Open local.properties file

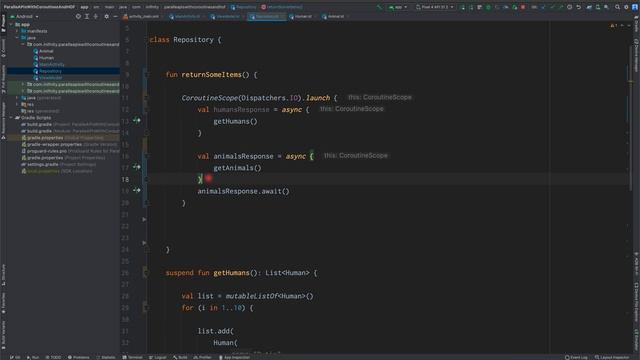[43, 171]
